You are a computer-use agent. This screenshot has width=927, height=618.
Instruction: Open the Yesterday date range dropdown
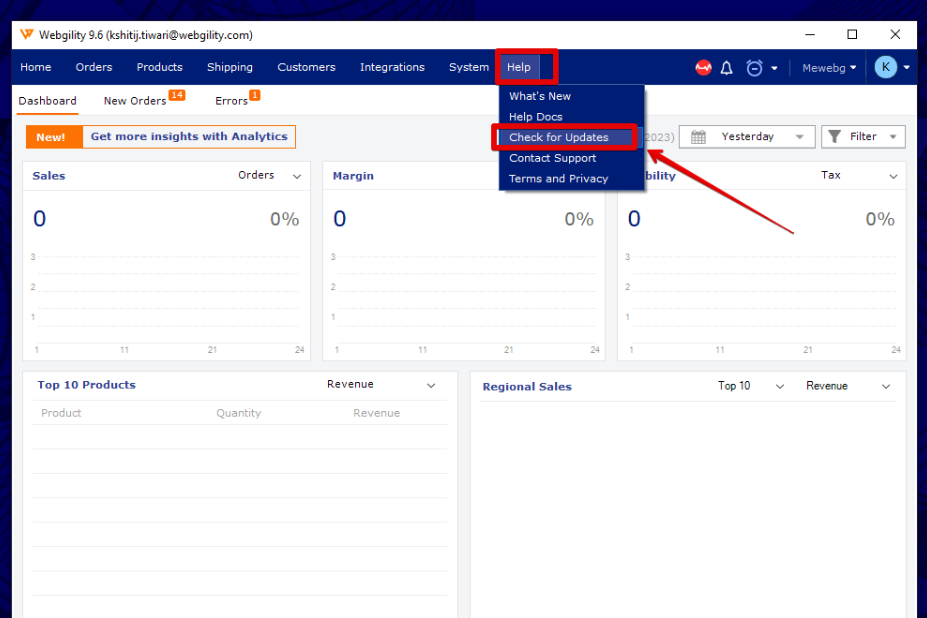(x=747, y=137)
